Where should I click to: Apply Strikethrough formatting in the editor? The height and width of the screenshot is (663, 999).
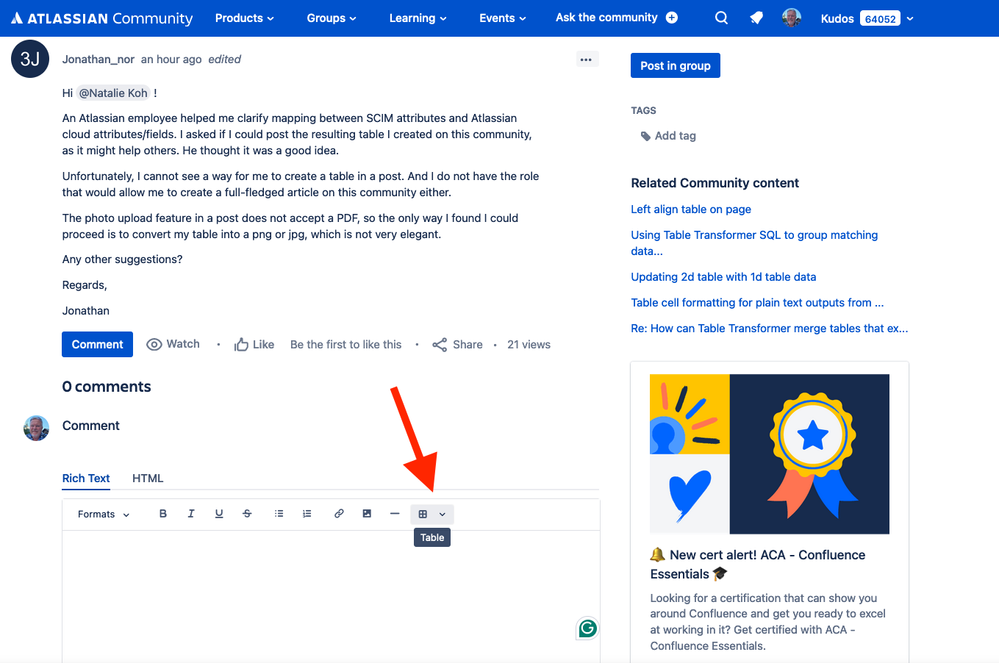tap(247, 514)
